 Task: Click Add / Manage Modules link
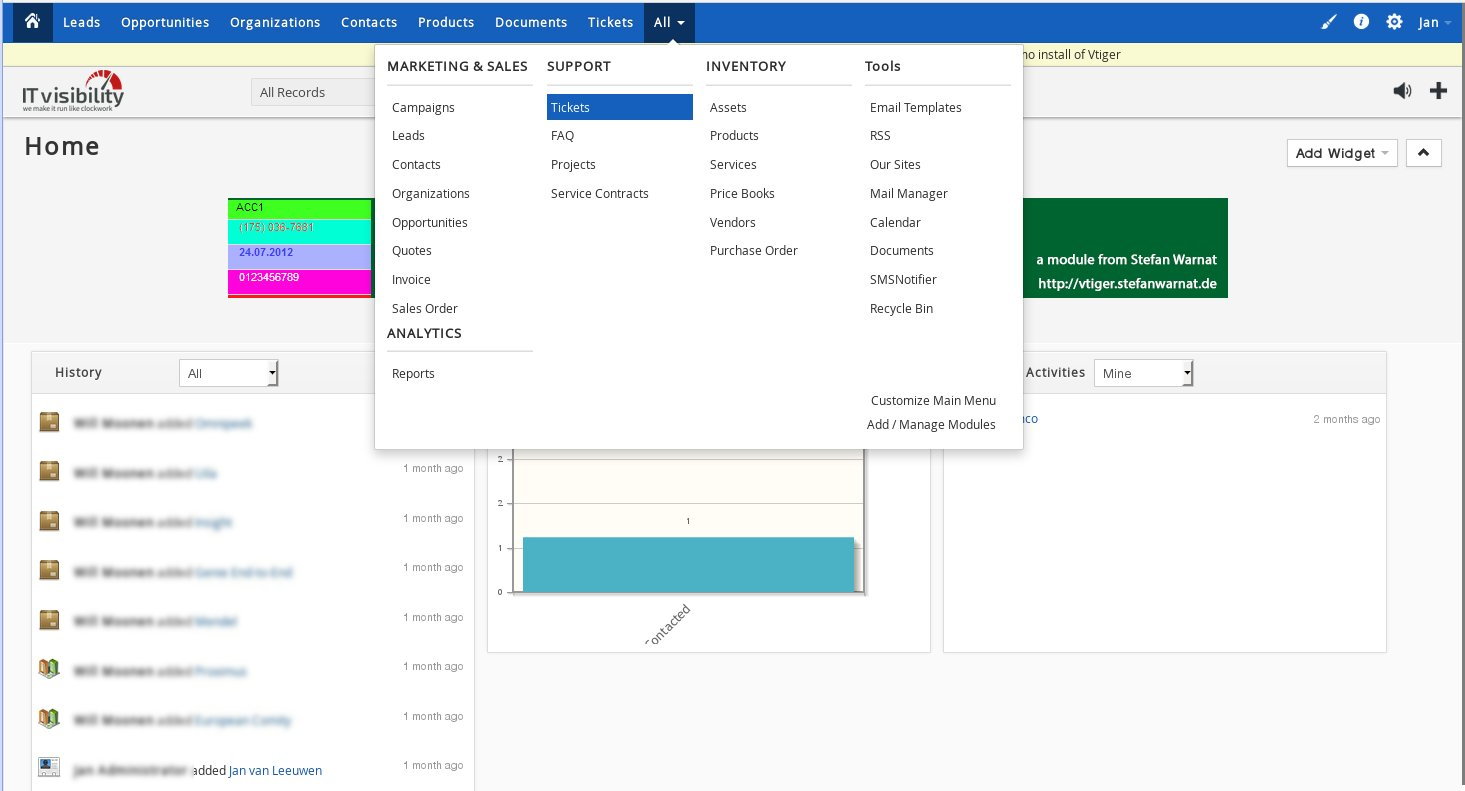(930, 424)
